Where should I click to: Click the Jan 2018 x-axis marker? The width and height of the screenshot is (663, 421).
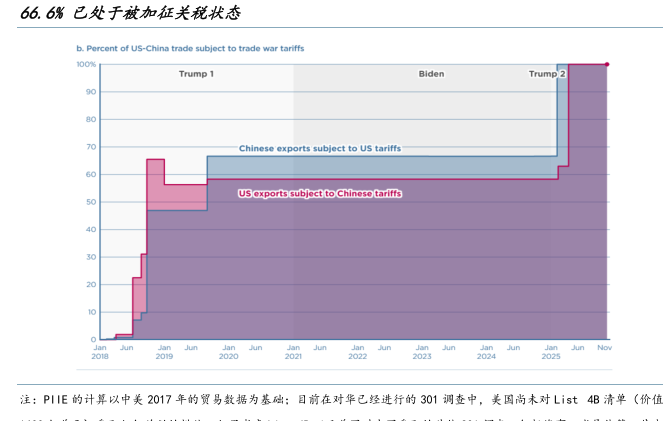pos(100,352)
